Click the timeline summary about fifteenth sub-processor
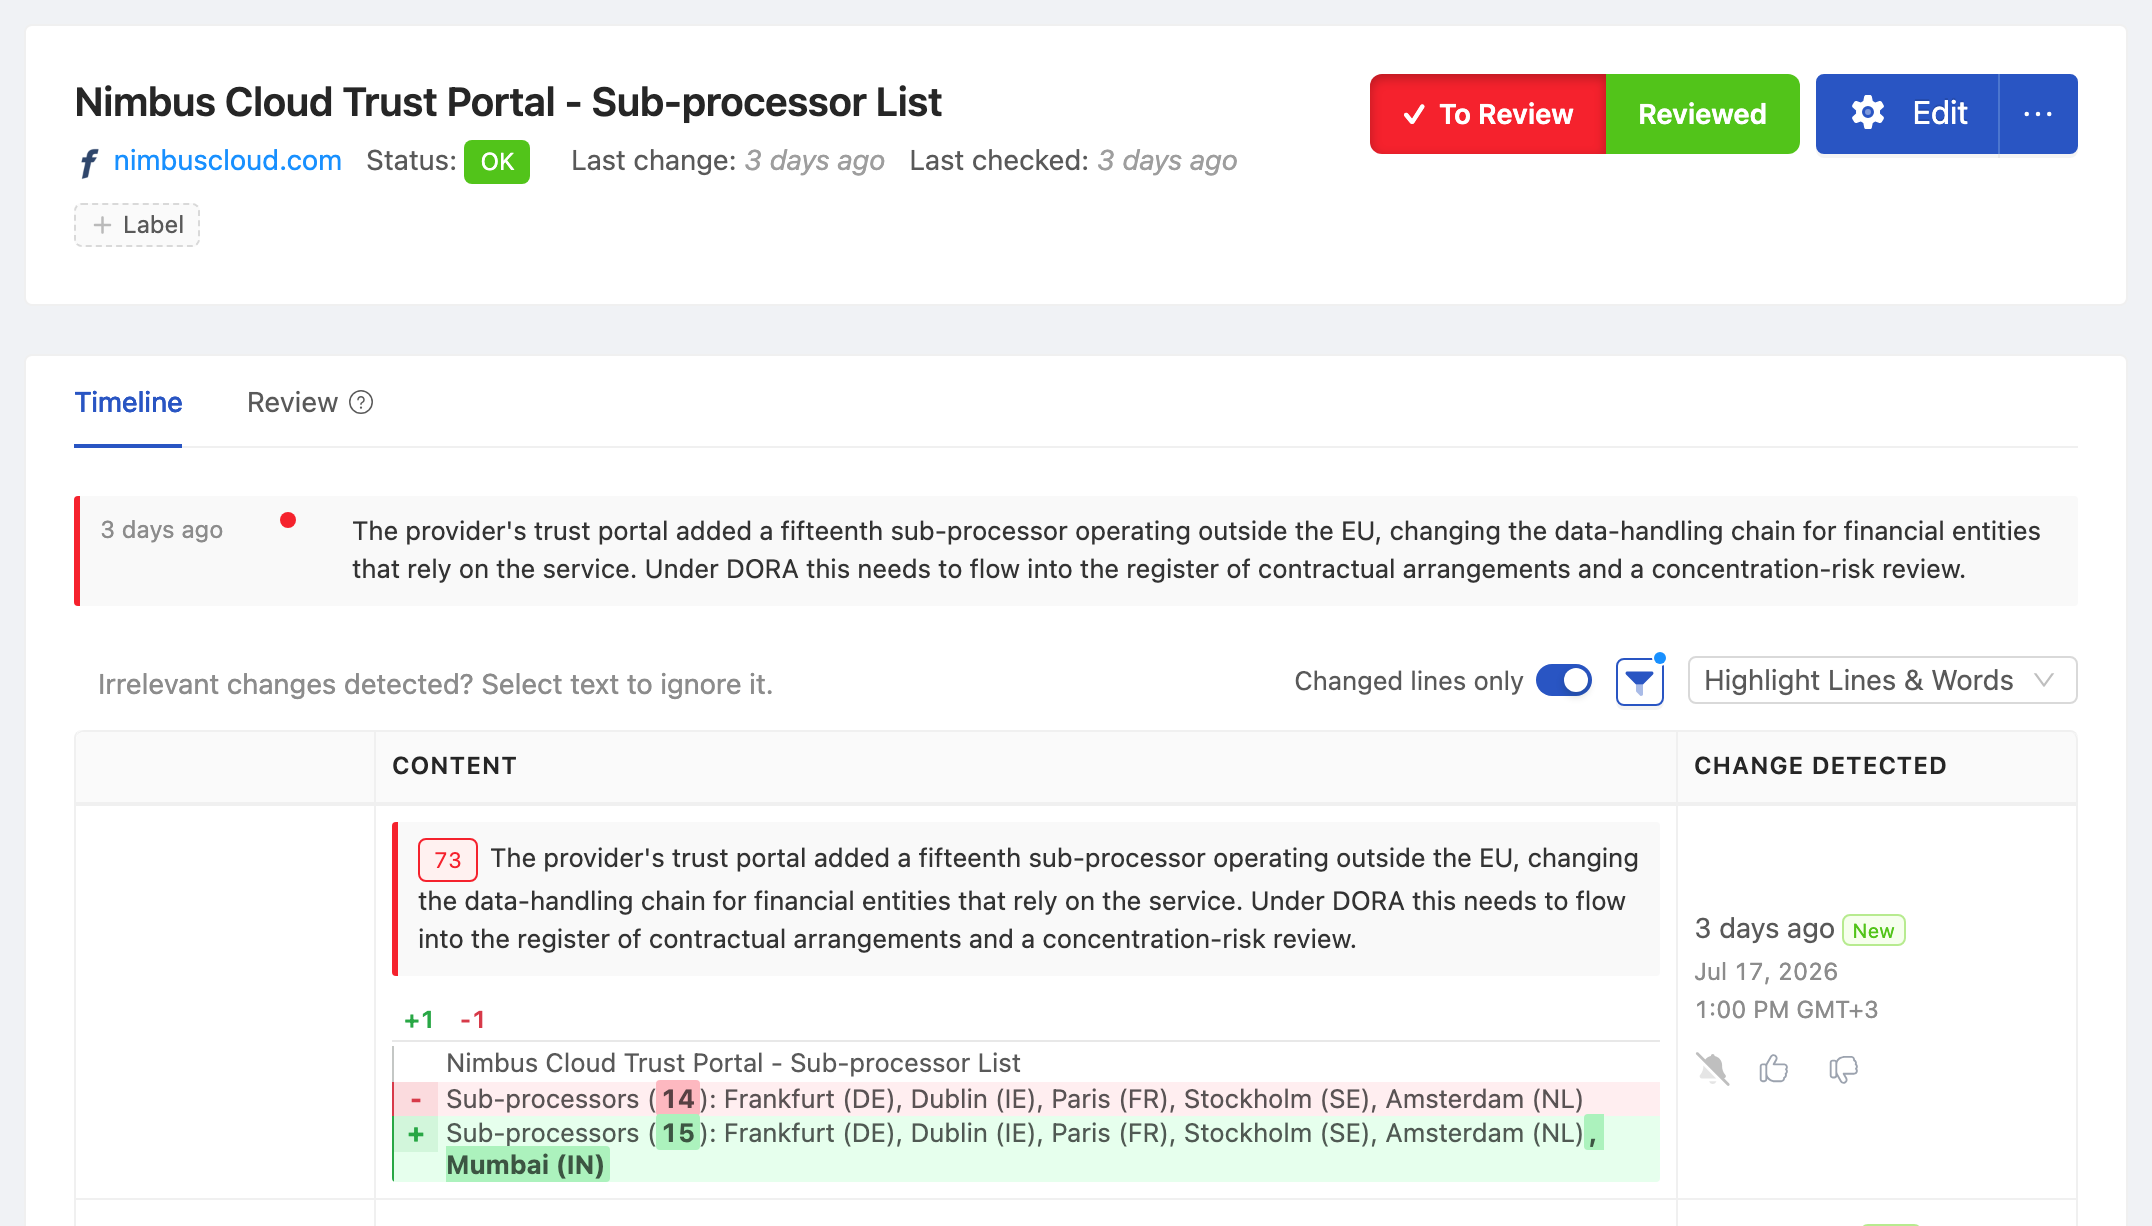 (x=1196, y=550)
